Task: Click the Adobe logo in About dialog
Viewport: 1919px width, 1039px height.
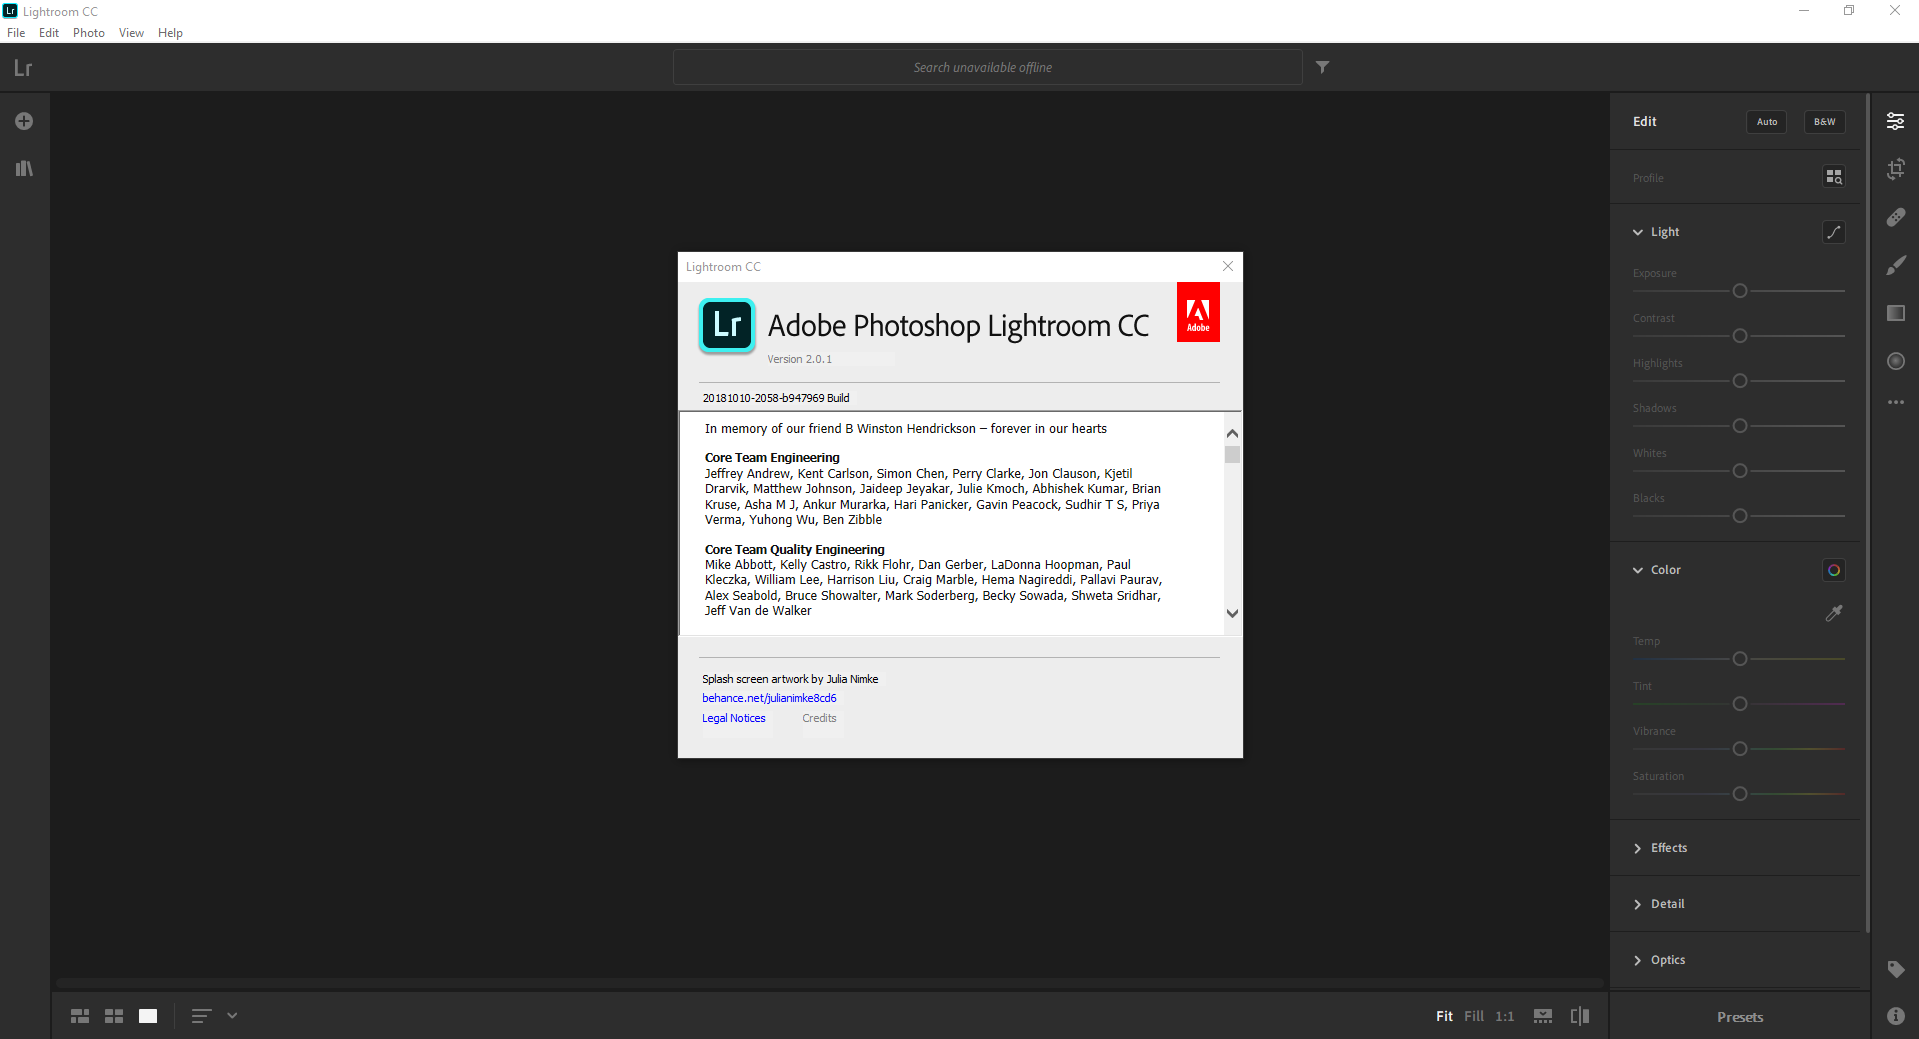Action: click(x=1198, y=312)
